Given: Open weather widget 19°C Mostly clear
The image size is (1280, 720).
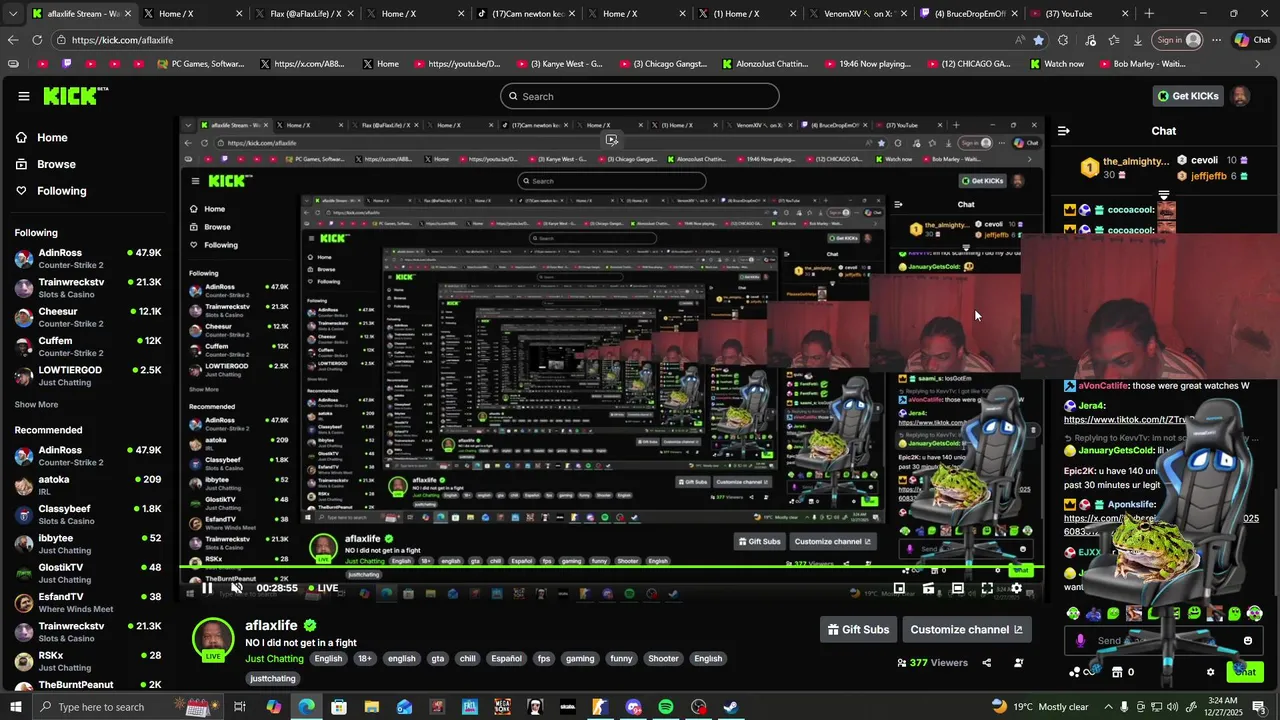Looking at the screenshot, I should [x=1040, y=707].
